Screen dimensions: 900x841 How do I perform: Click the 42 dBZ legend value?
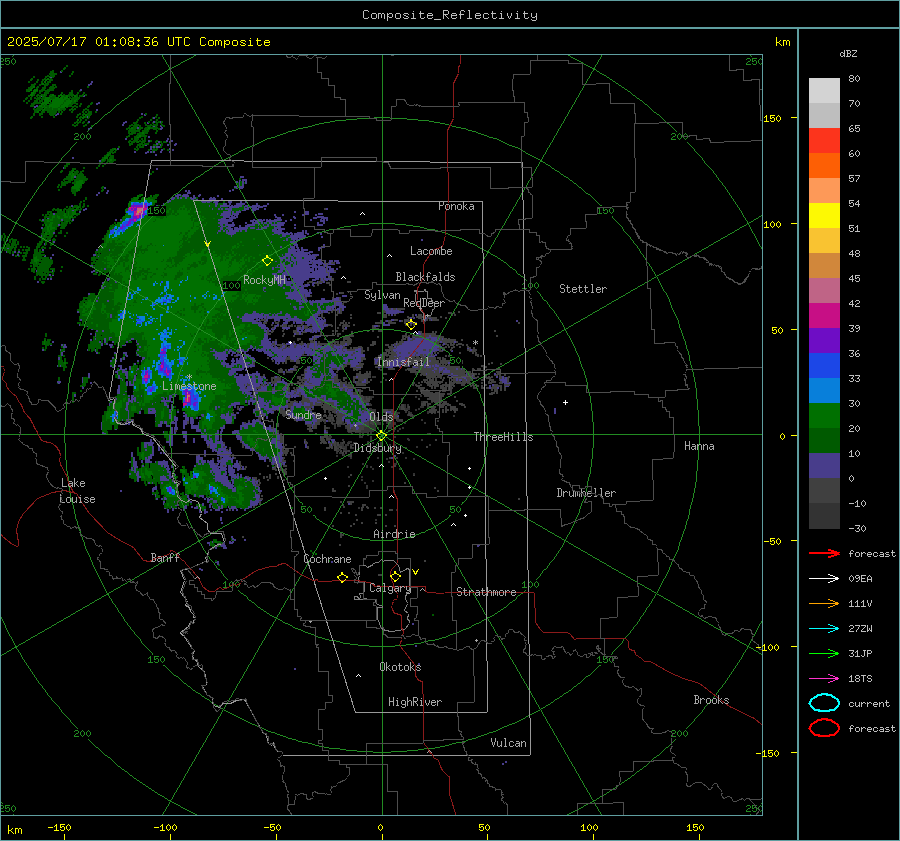pyautogui.click(x=854, y=303)
